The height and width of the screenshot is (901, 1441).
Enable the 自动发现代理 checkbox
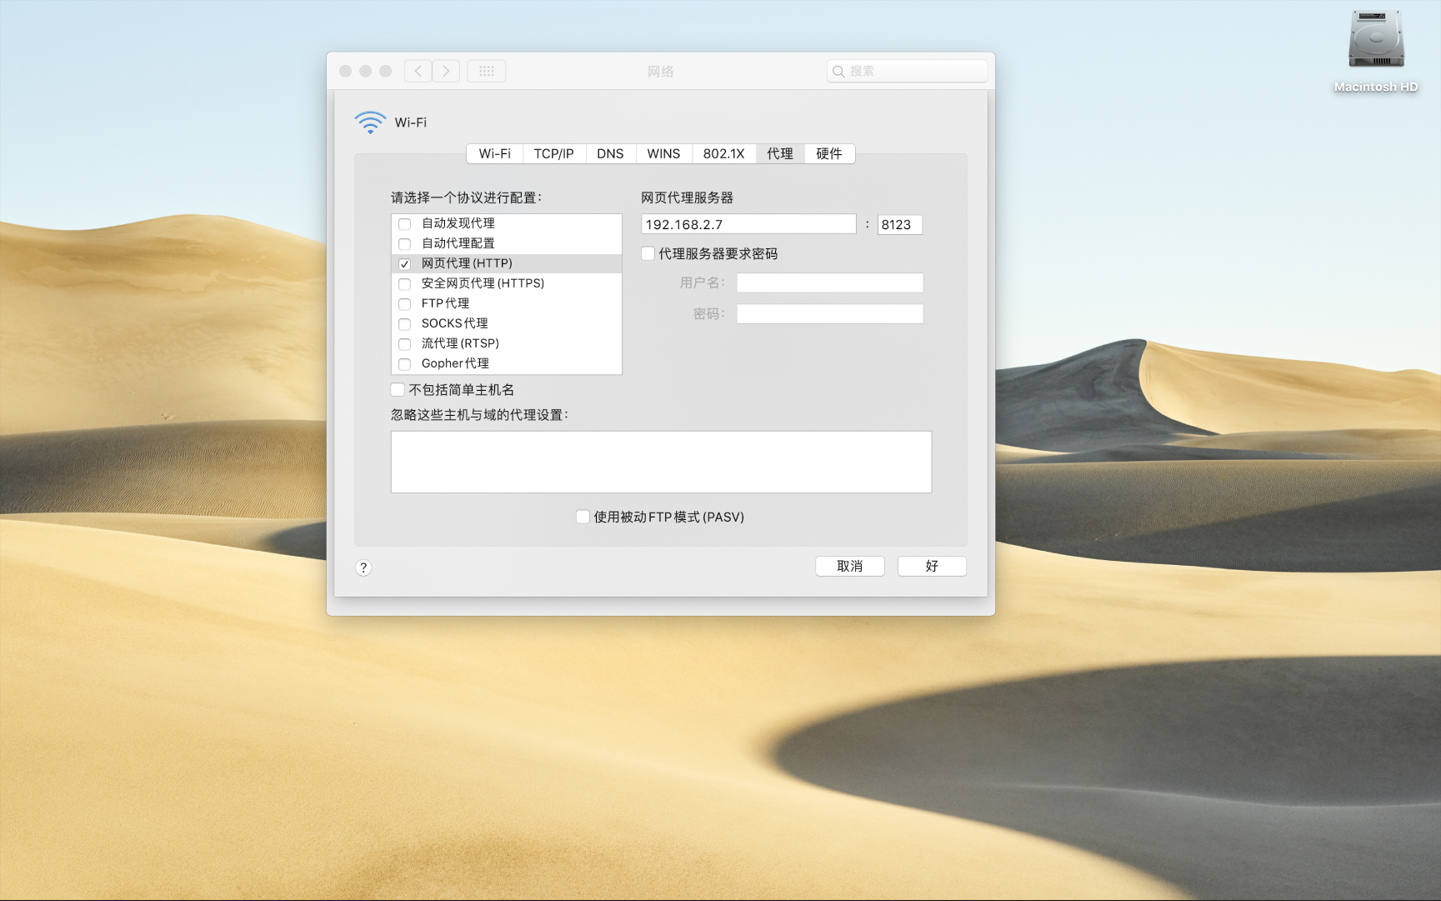(x=404, y=223)
